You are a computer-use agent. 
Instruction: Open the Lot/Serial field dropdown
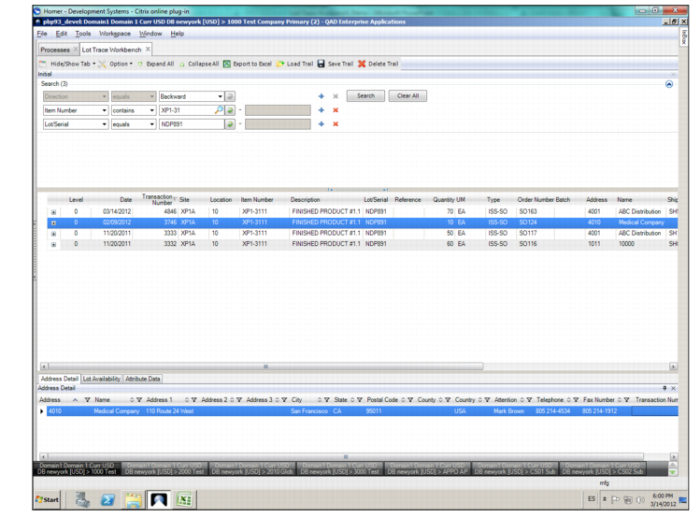point(104,124)
